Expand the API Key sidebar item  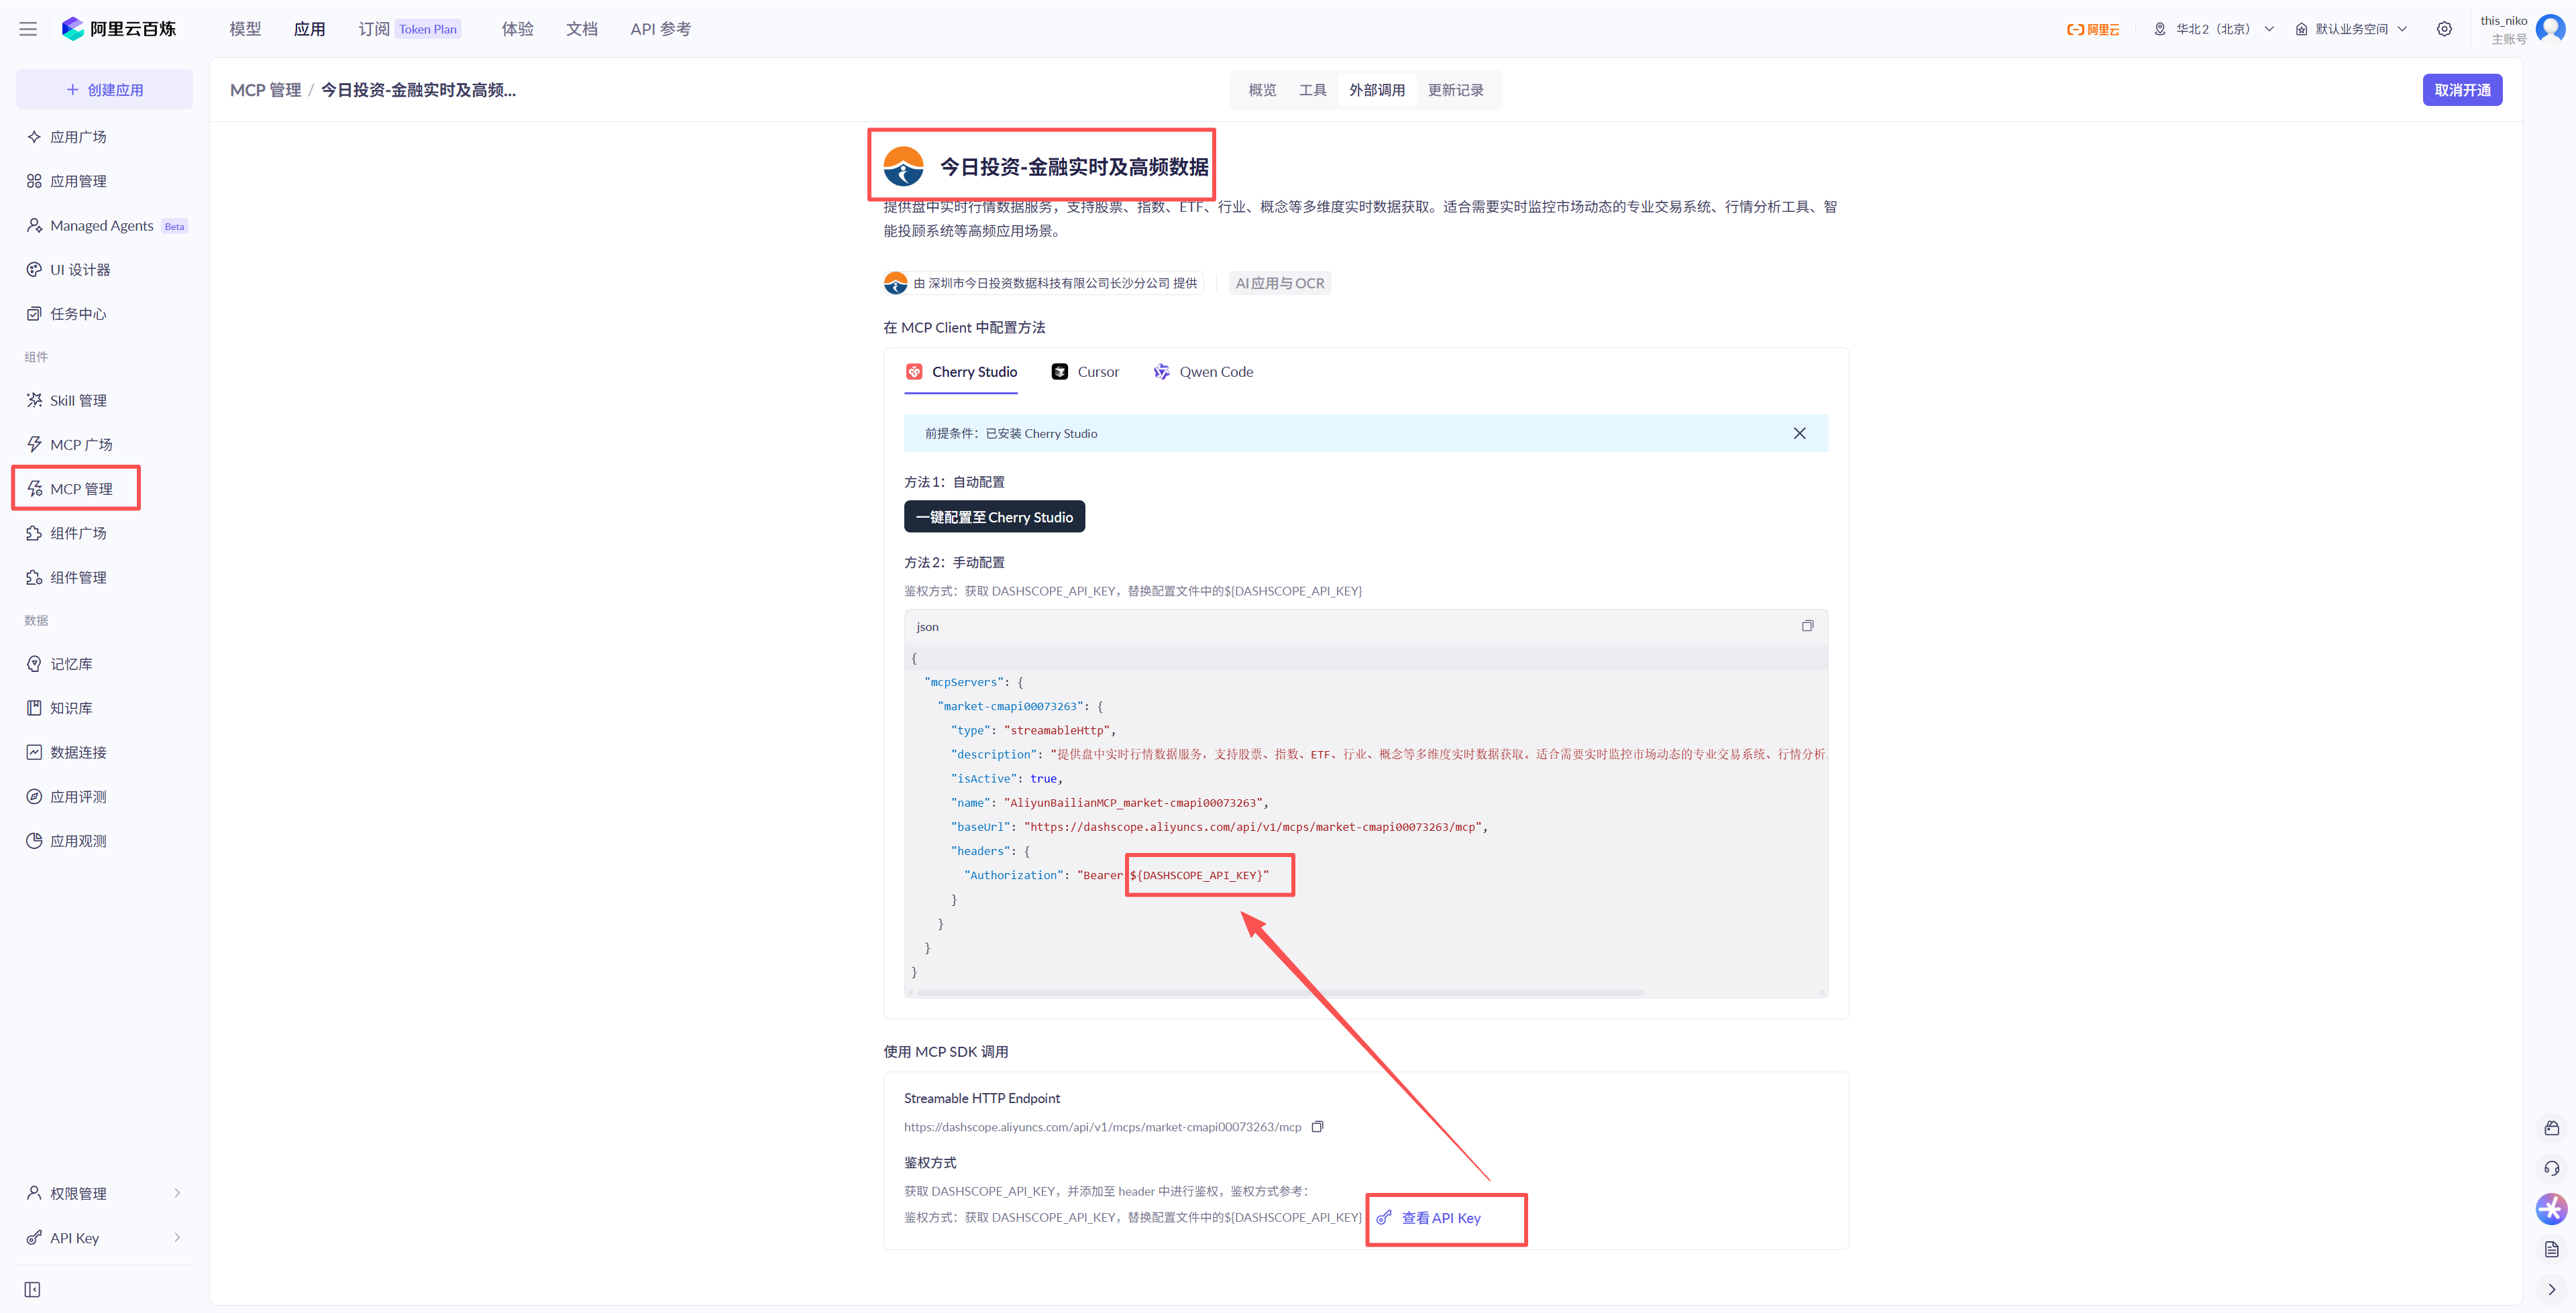[x=104, y=1238]
